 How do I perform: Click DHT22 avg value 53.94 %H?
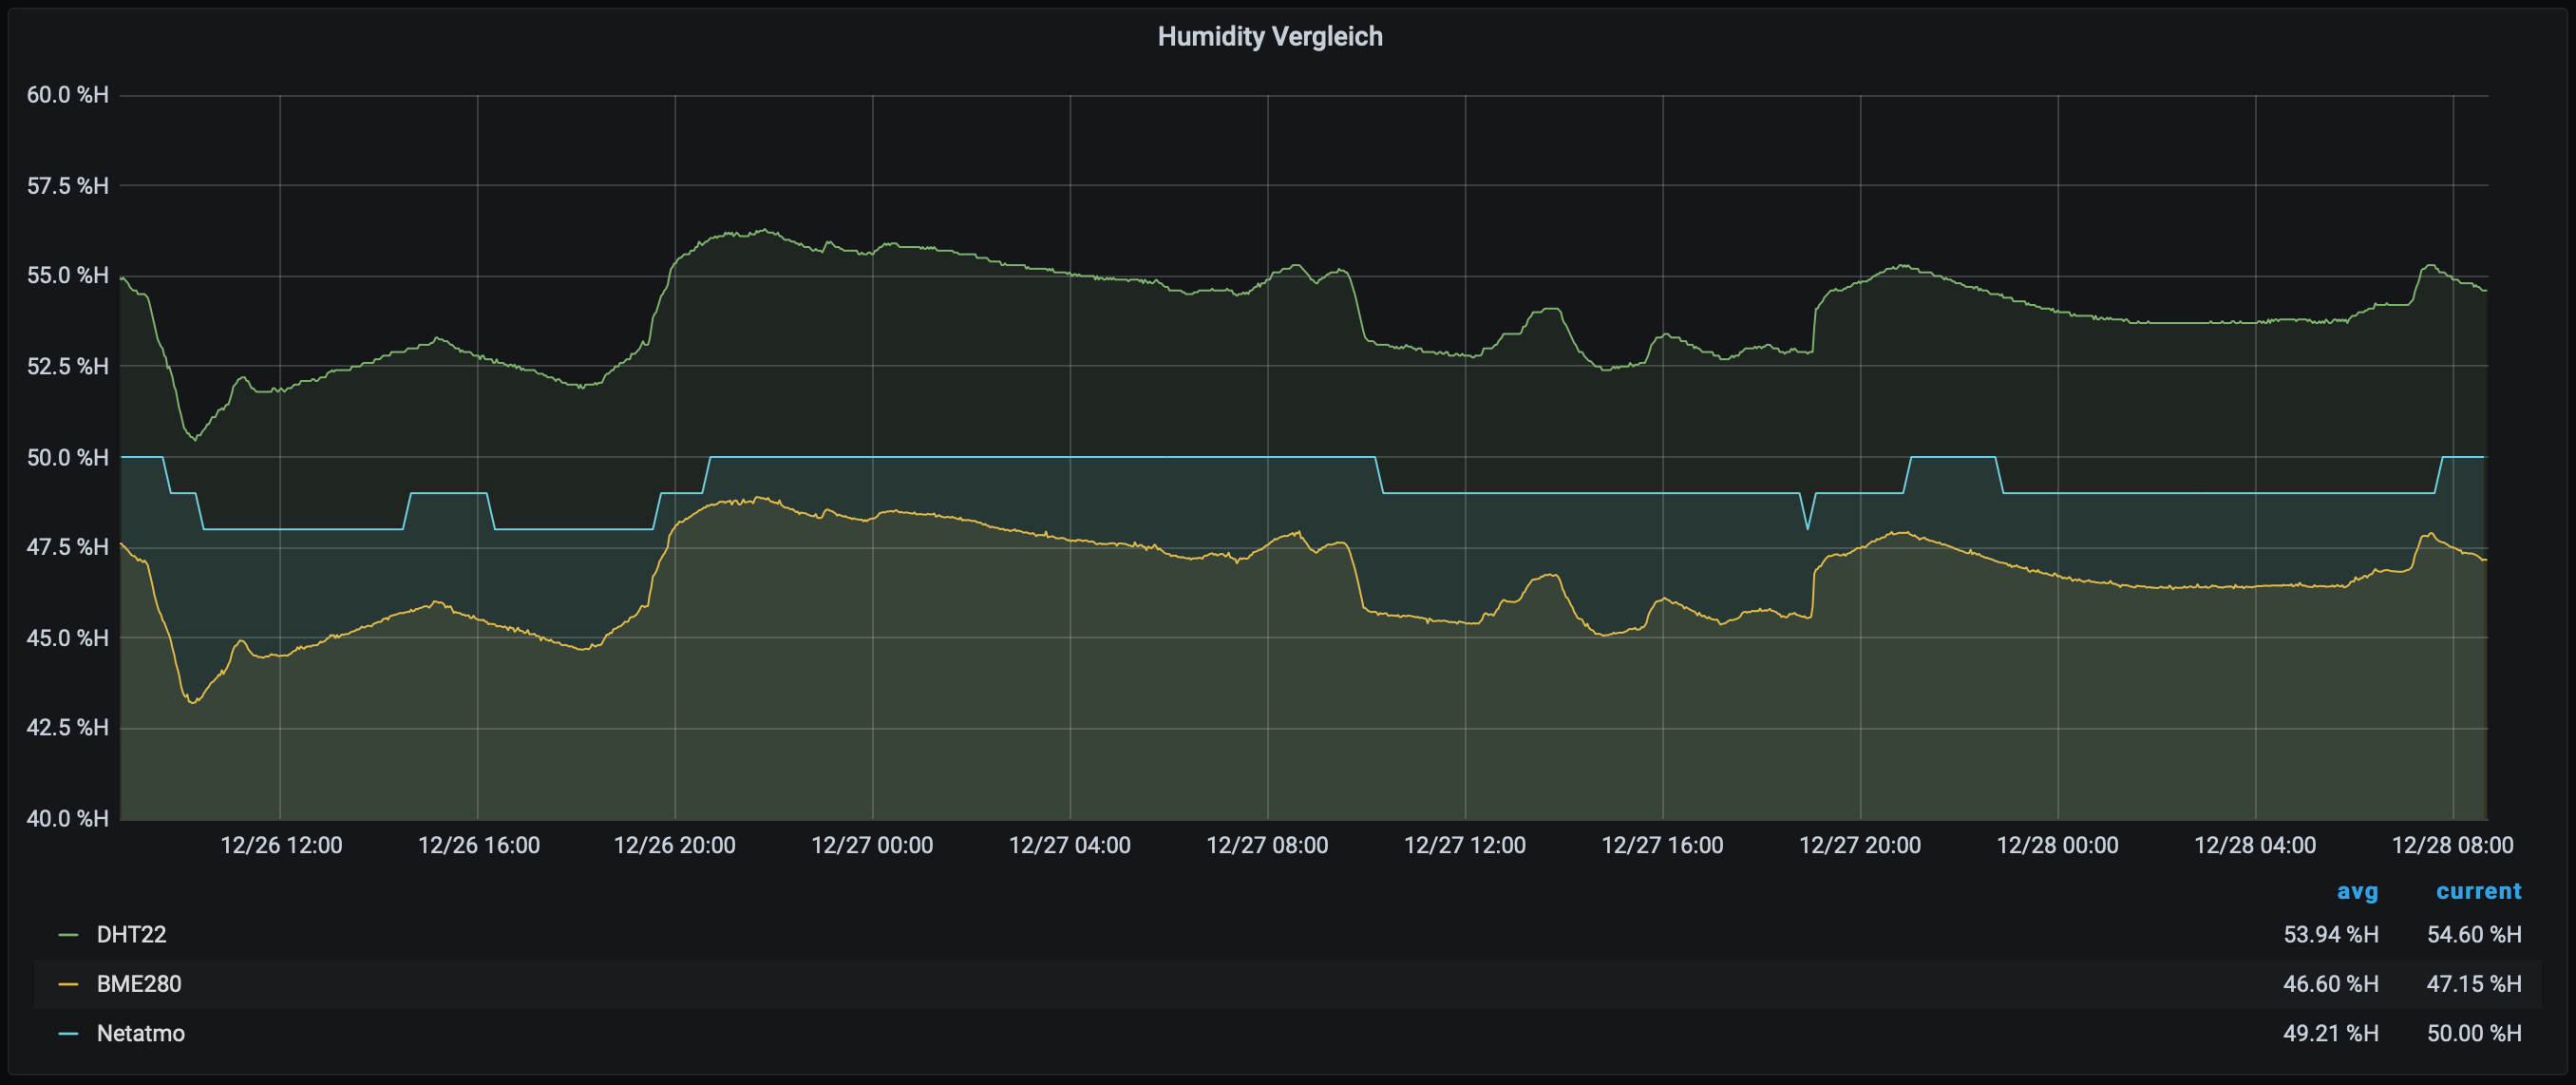(x=2330, y=935)
